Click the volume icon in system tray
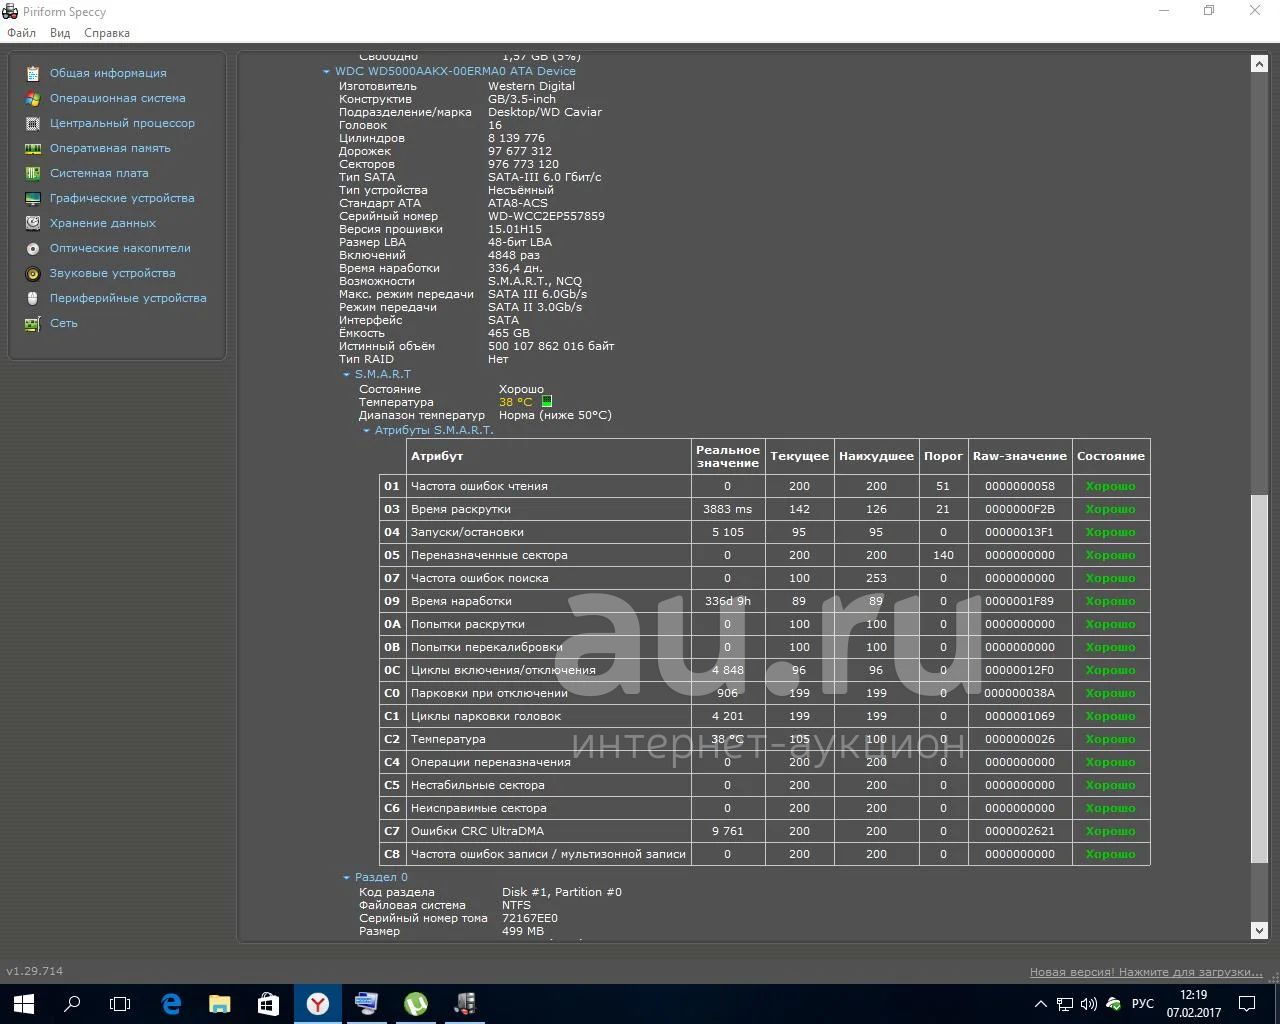This screenshot has height=1024, width=1280. pyautogui.click(x=1088, y=1004)
